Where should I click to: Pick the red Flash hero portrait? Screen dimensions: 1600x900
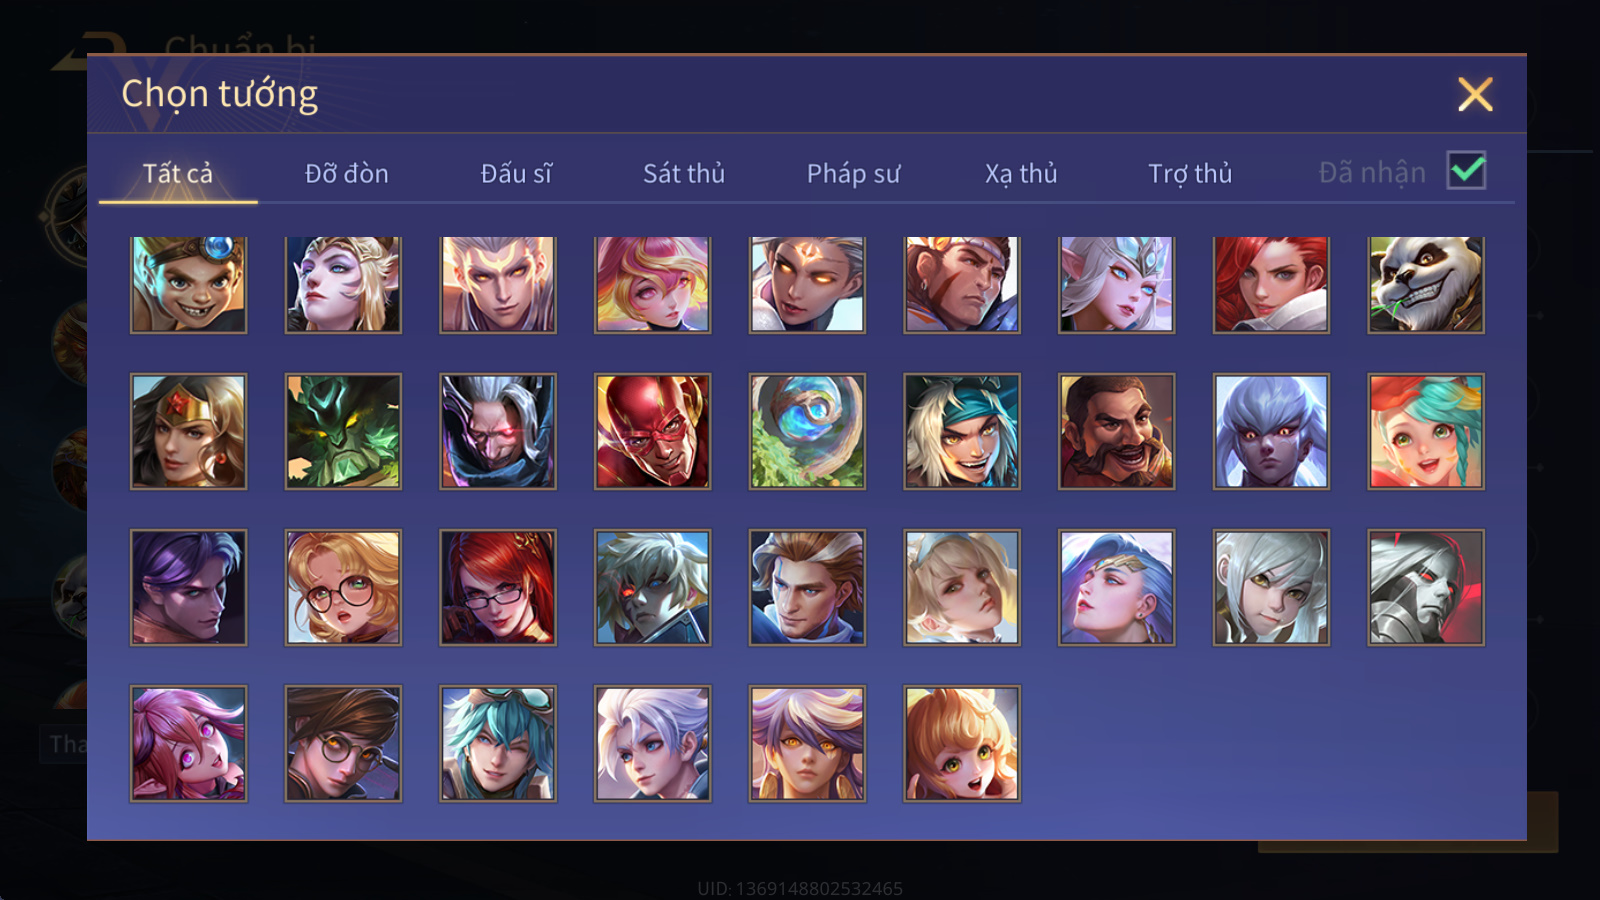[652, 431]
